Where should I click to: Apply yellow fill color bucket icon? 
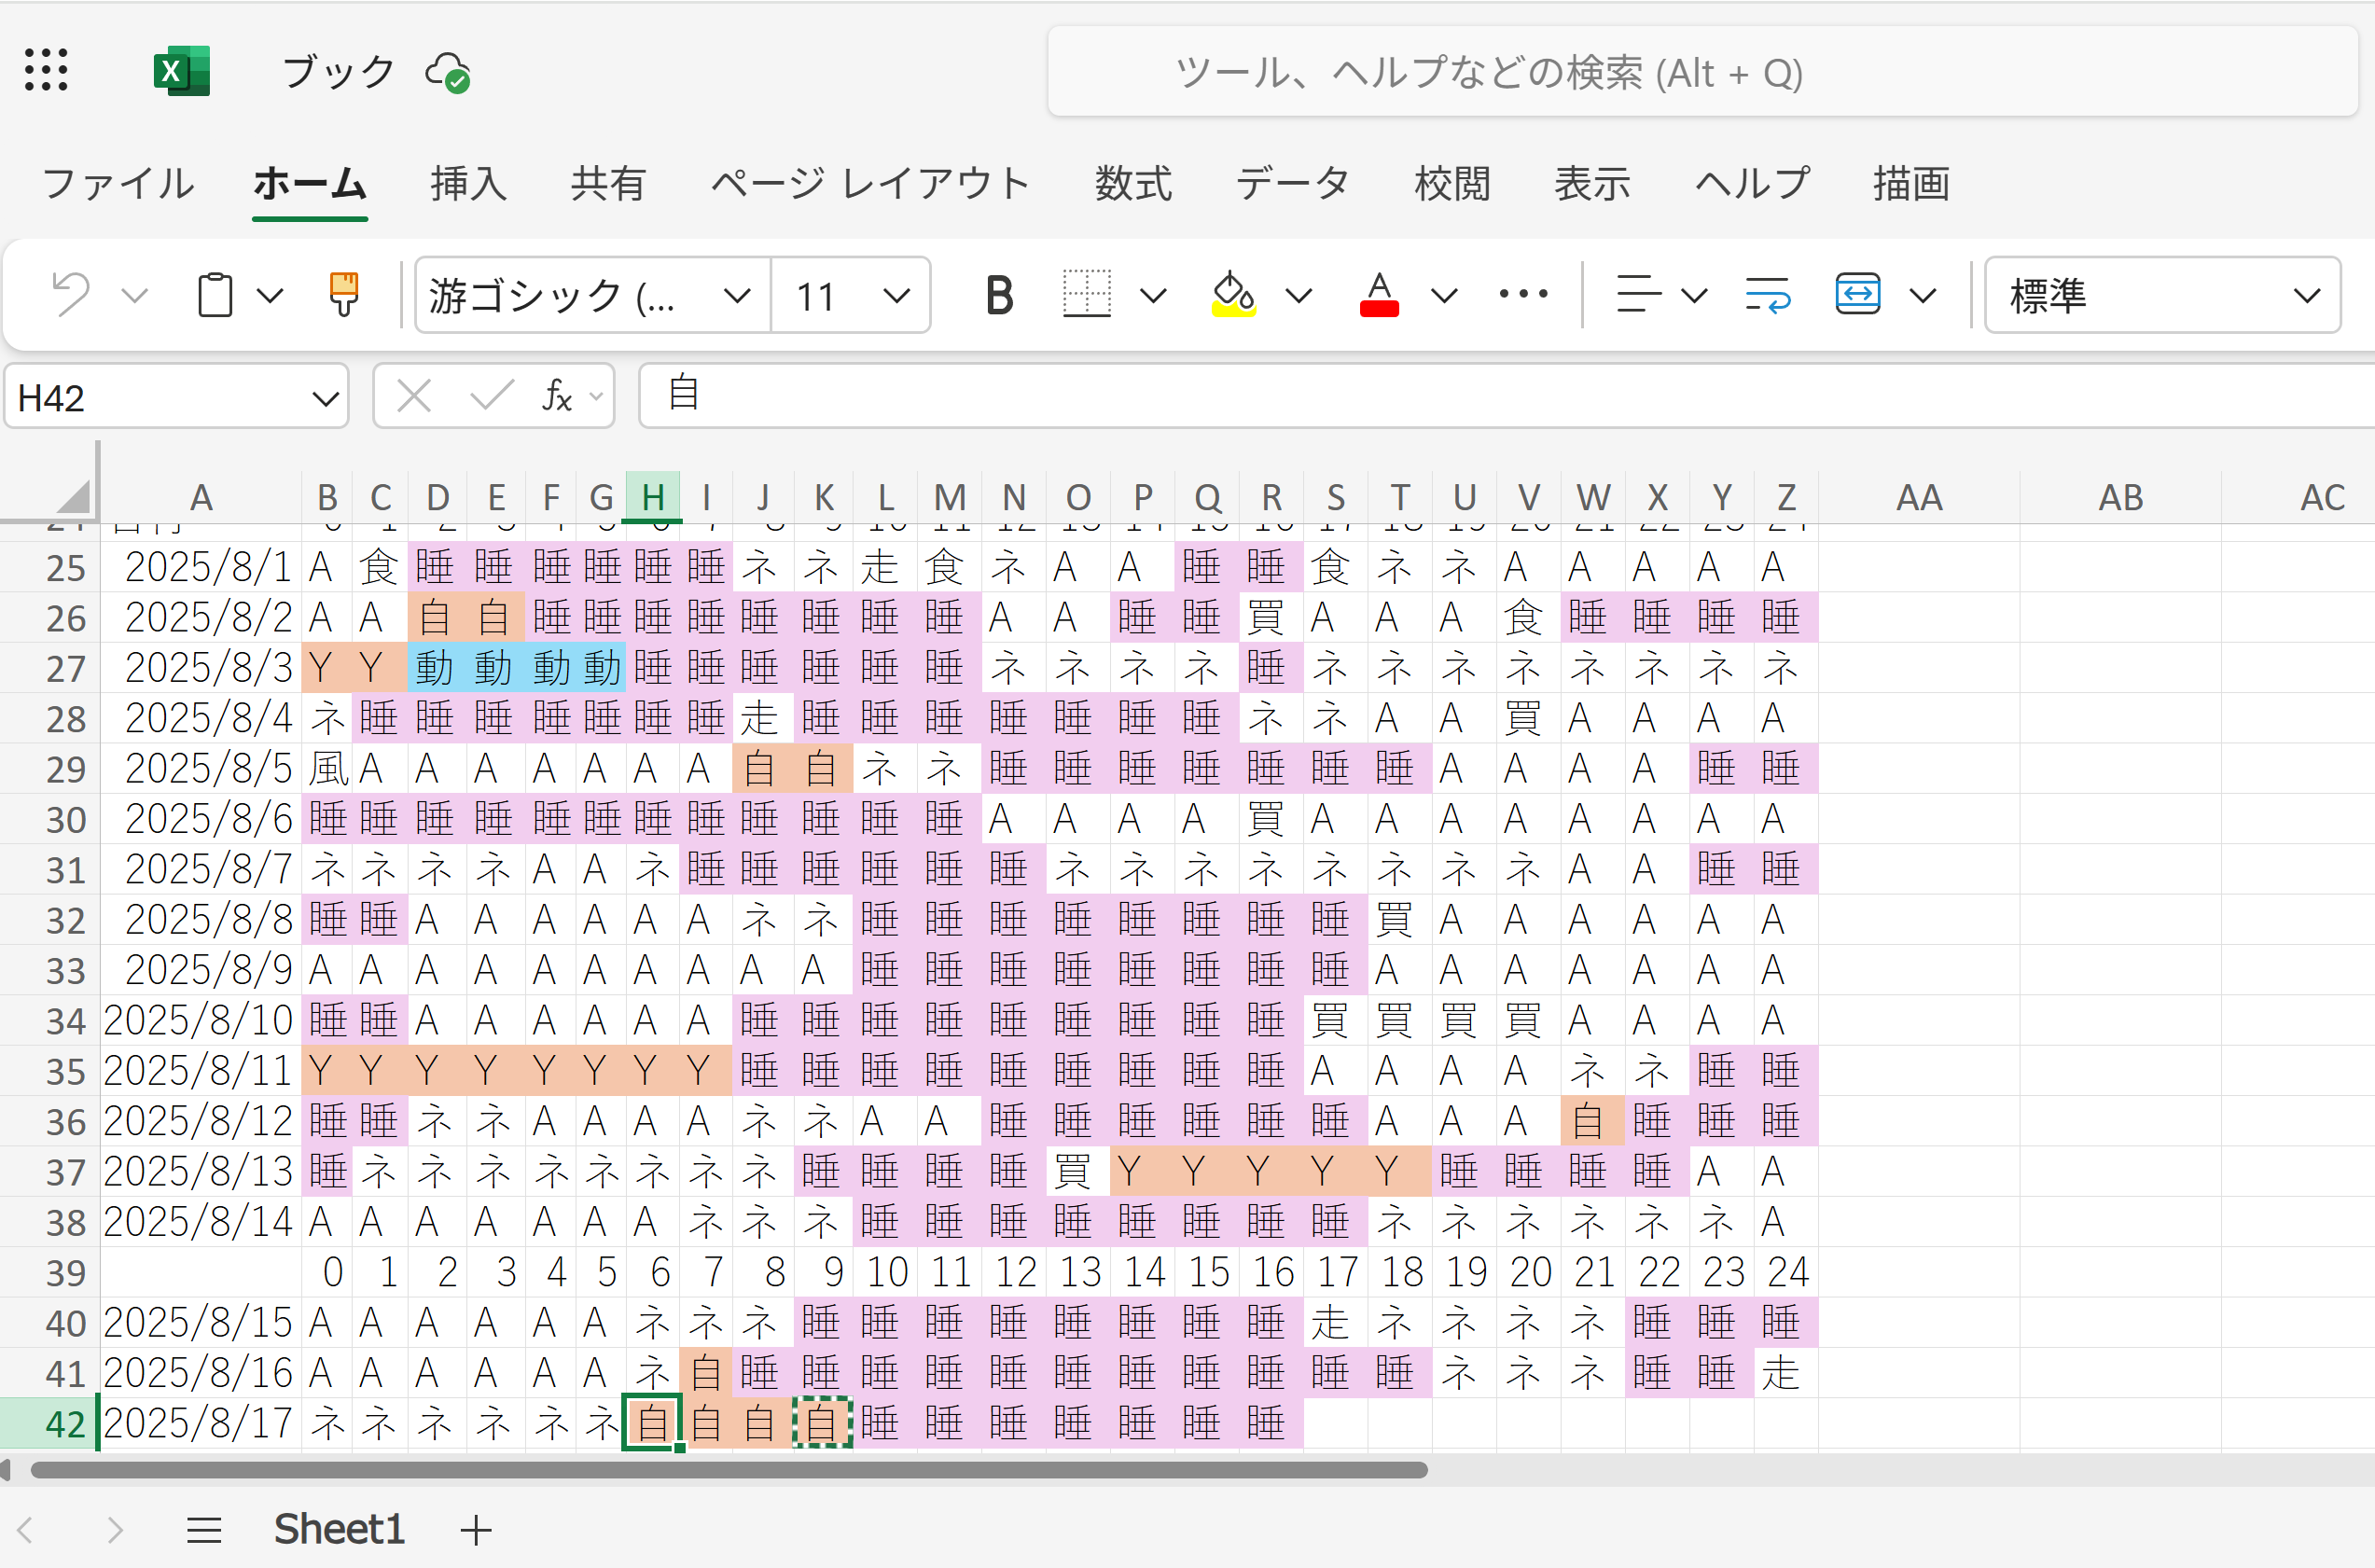click(x=1233, y=295)
